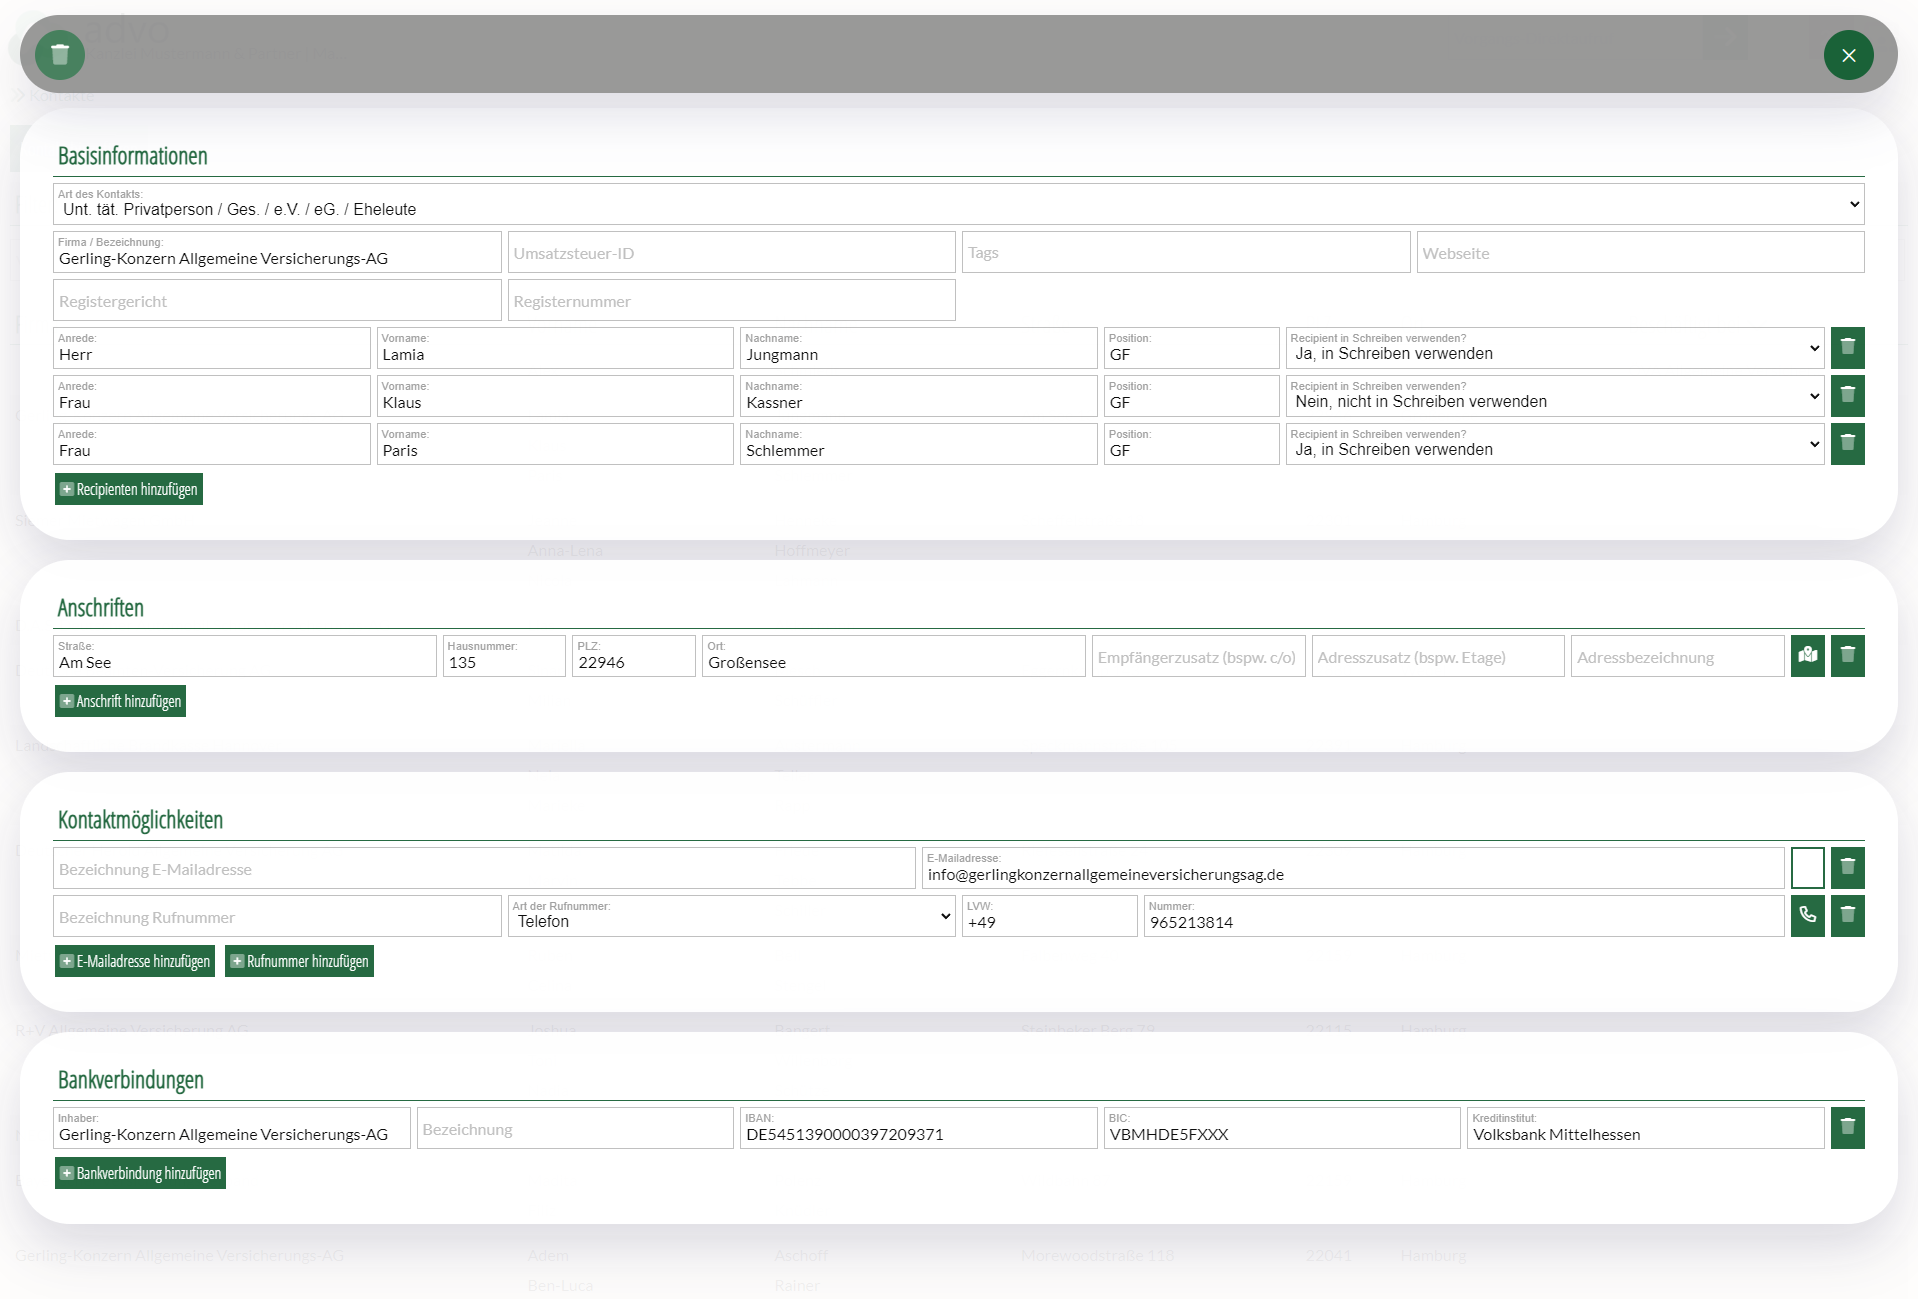Image resolution: width=1918 pixels, height=1299 pixels.
Task: Change Klaus Kassner's recipient usage dropdown
Action: click(x=1554, y=397)
